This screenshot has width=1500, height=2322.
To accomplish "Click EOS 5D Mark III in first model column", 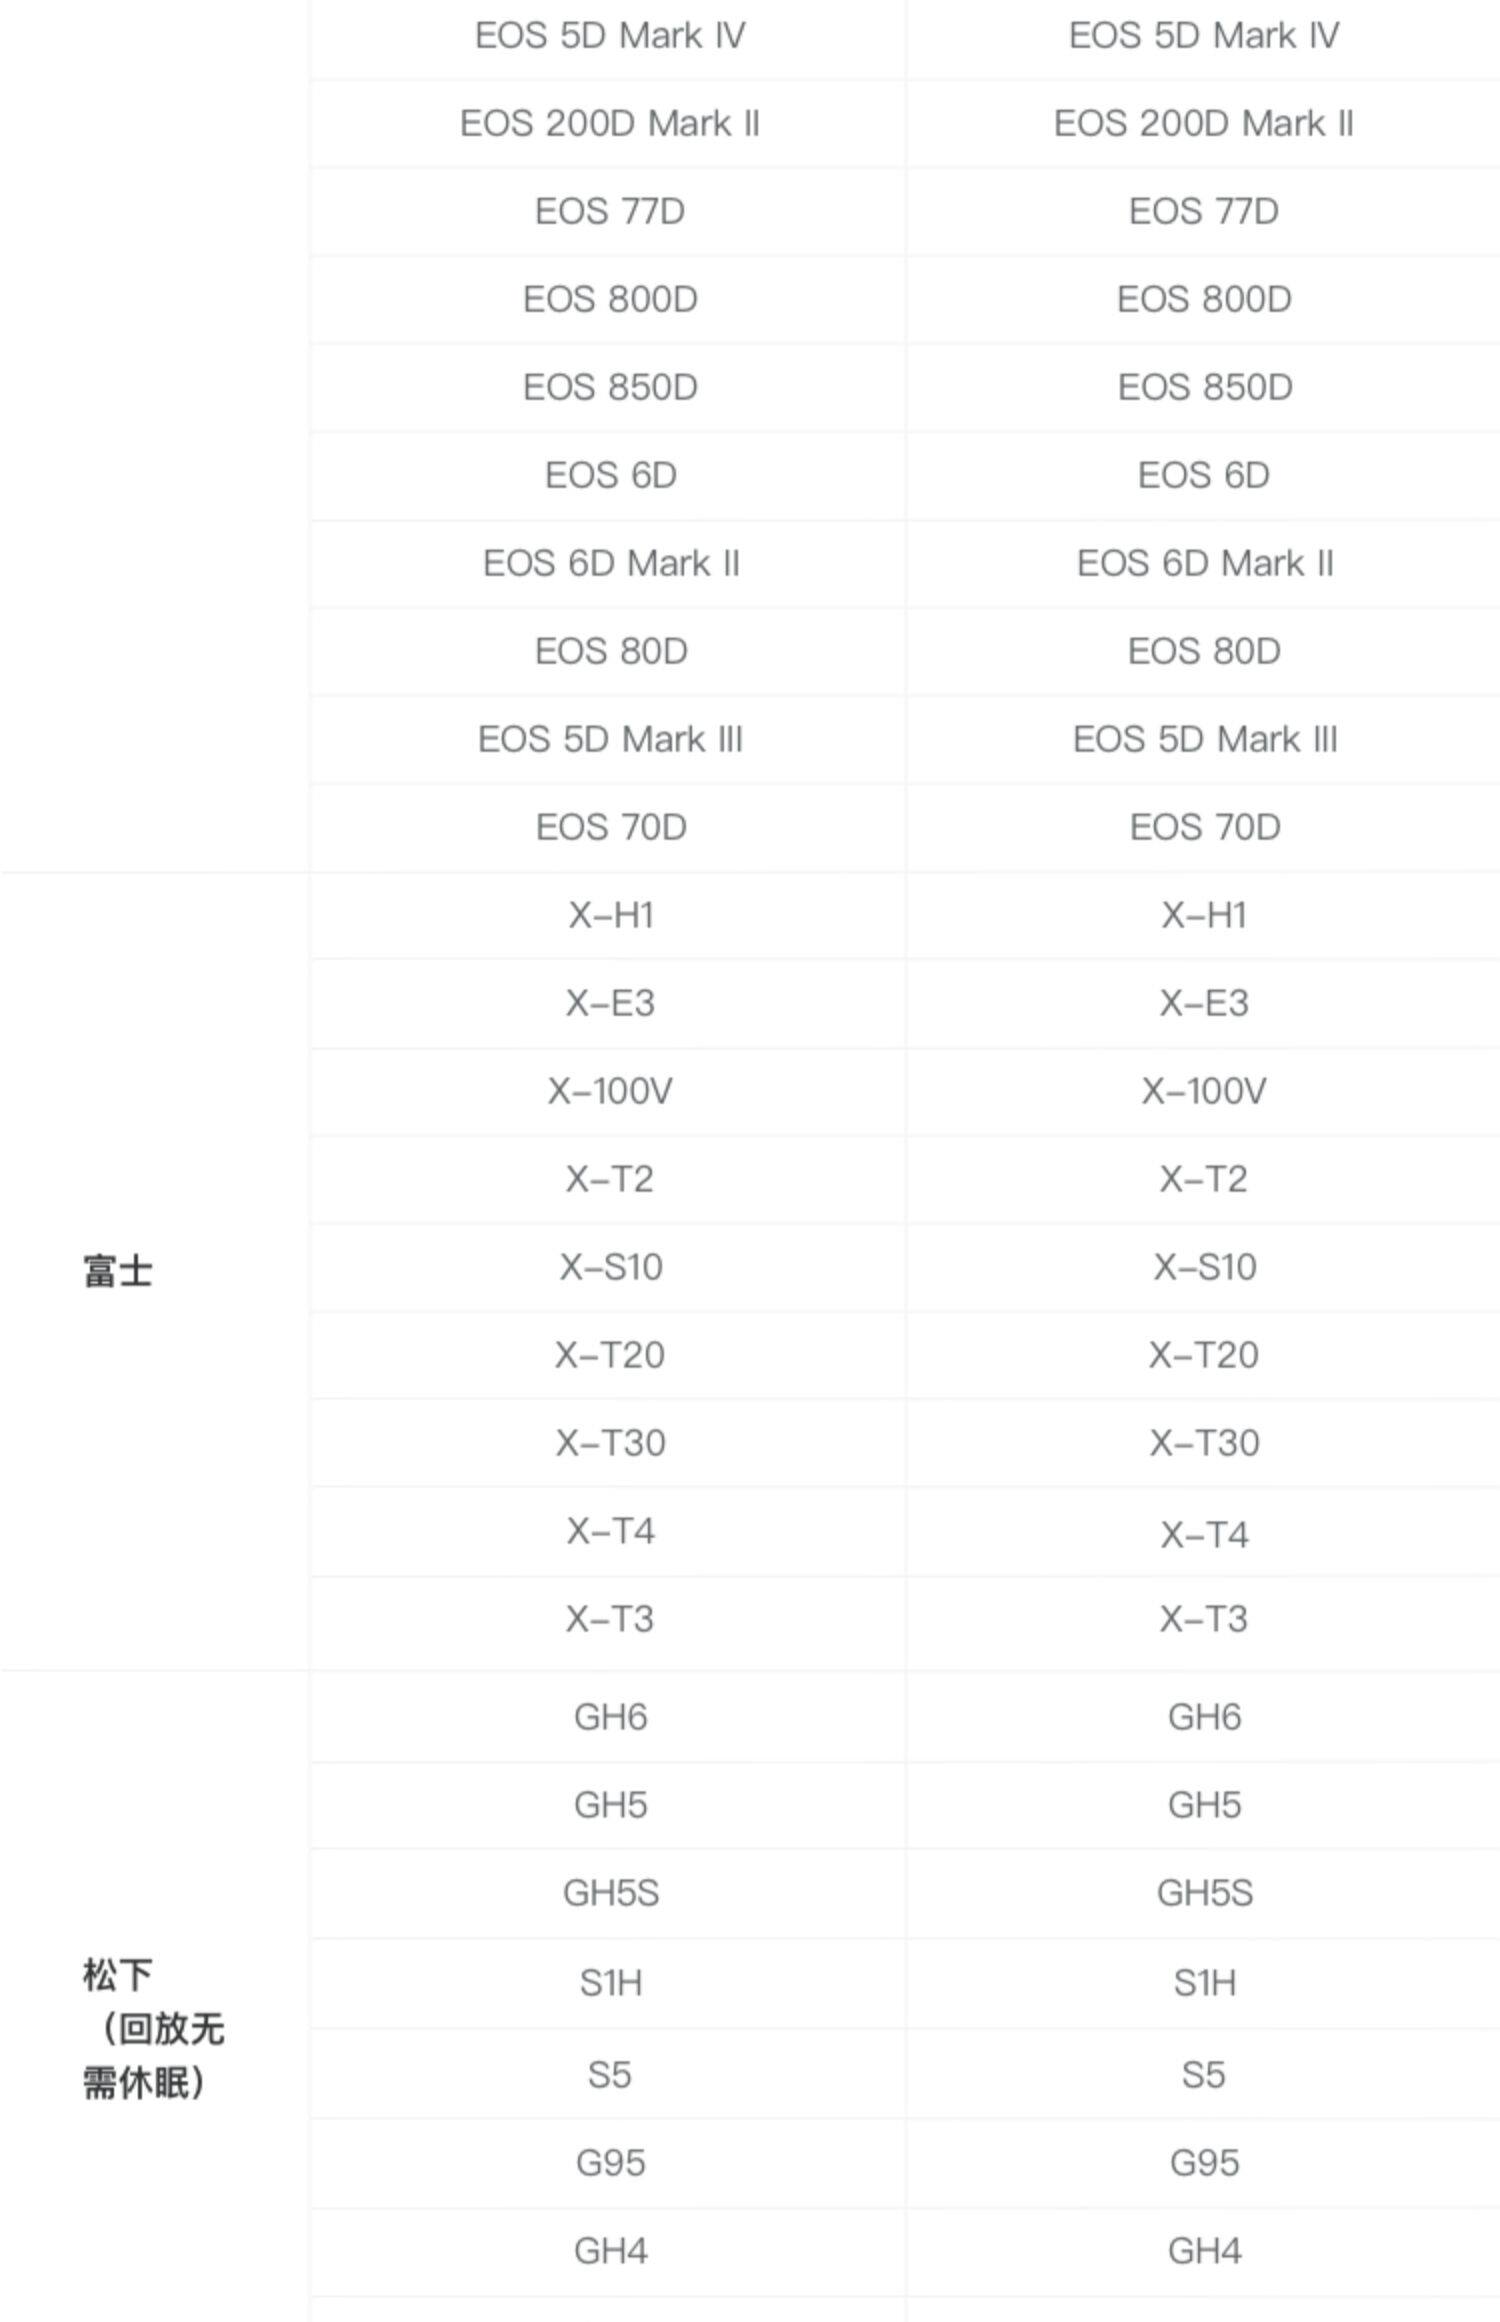I will coord(610,740).
